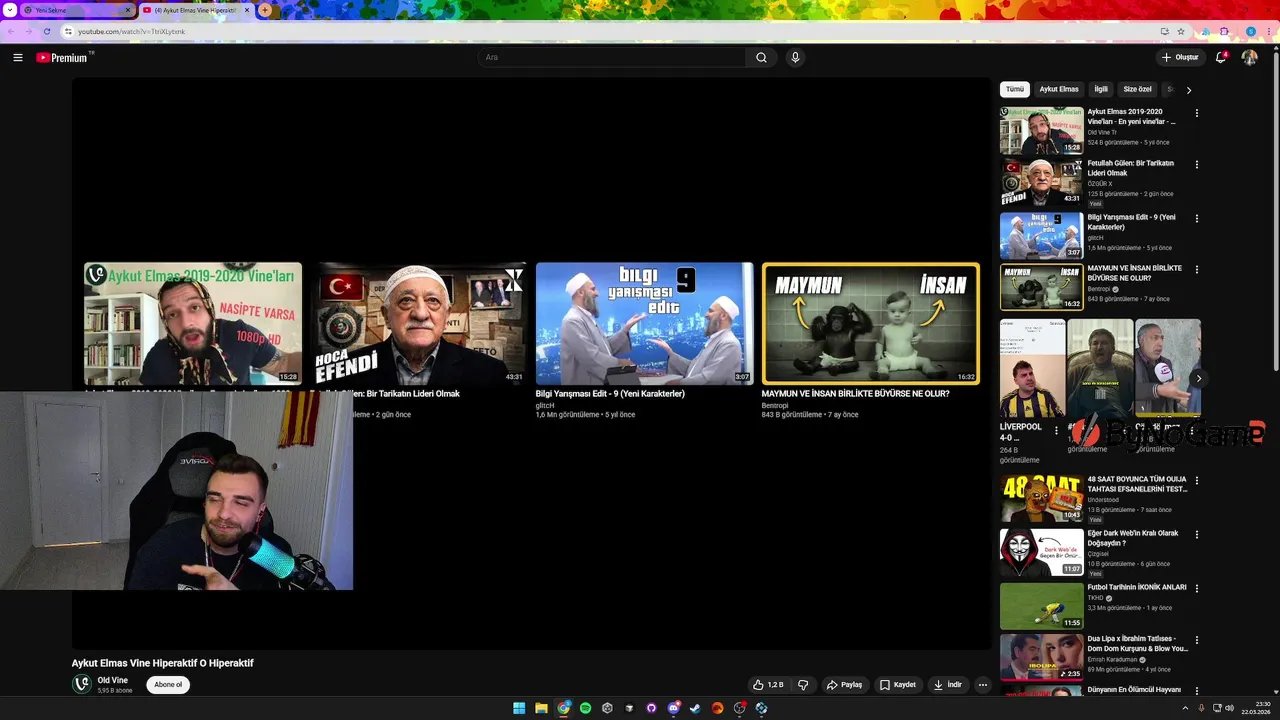Open Discord from the taskbar
The height and width of the screenshot is (720, 1280).
tap(673, 708)
